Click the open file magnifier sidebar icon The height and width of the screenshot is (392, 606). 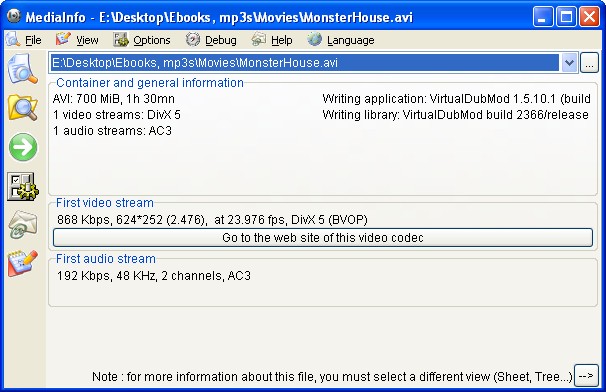click(x=23, y=69)
